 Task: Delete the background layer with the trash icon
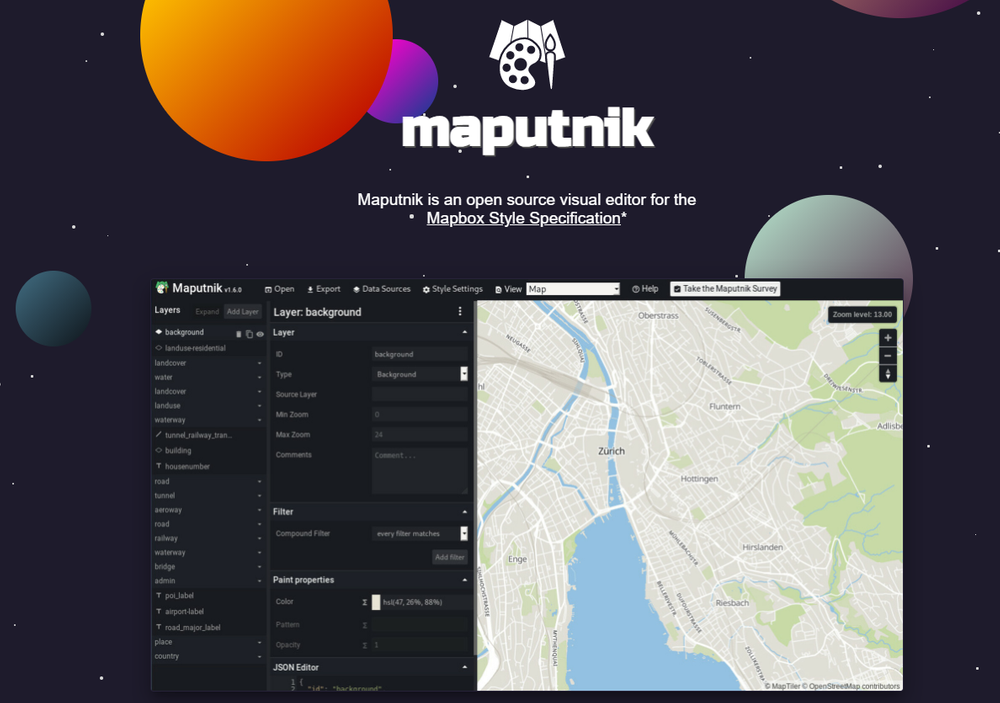pos(239,333)
